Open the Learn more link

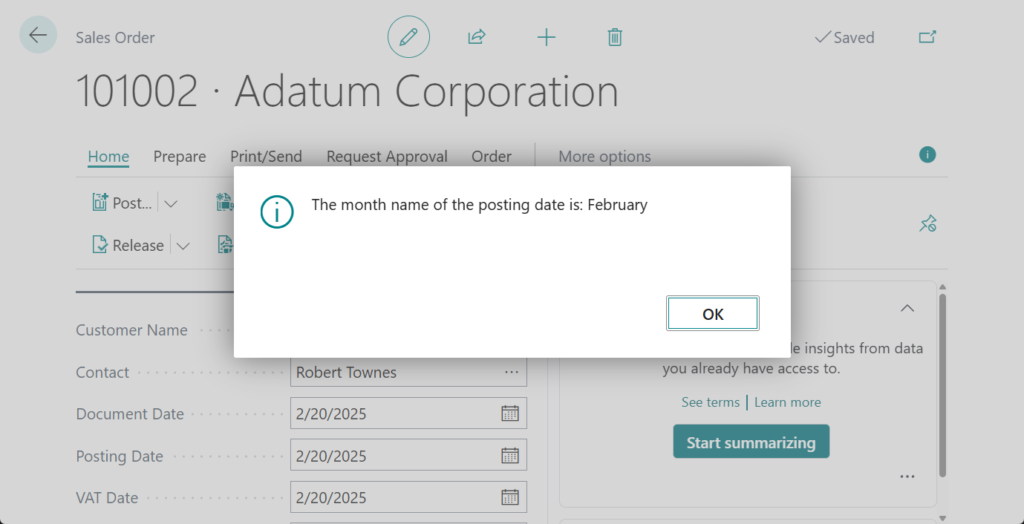click(787, 402)
